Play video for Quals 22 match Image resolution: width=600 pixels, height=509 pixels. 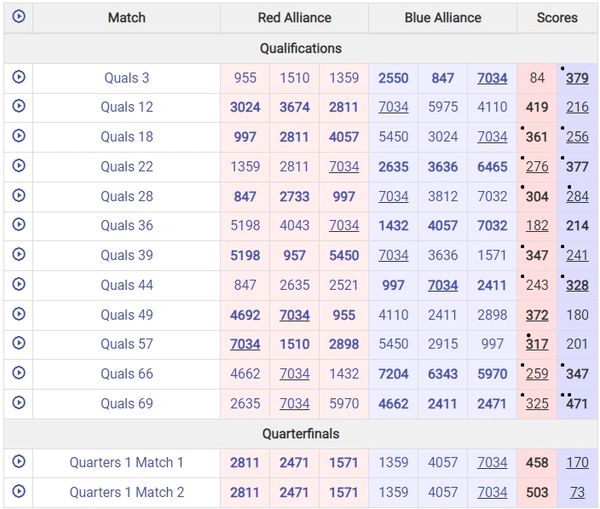[x=18, y=166]
